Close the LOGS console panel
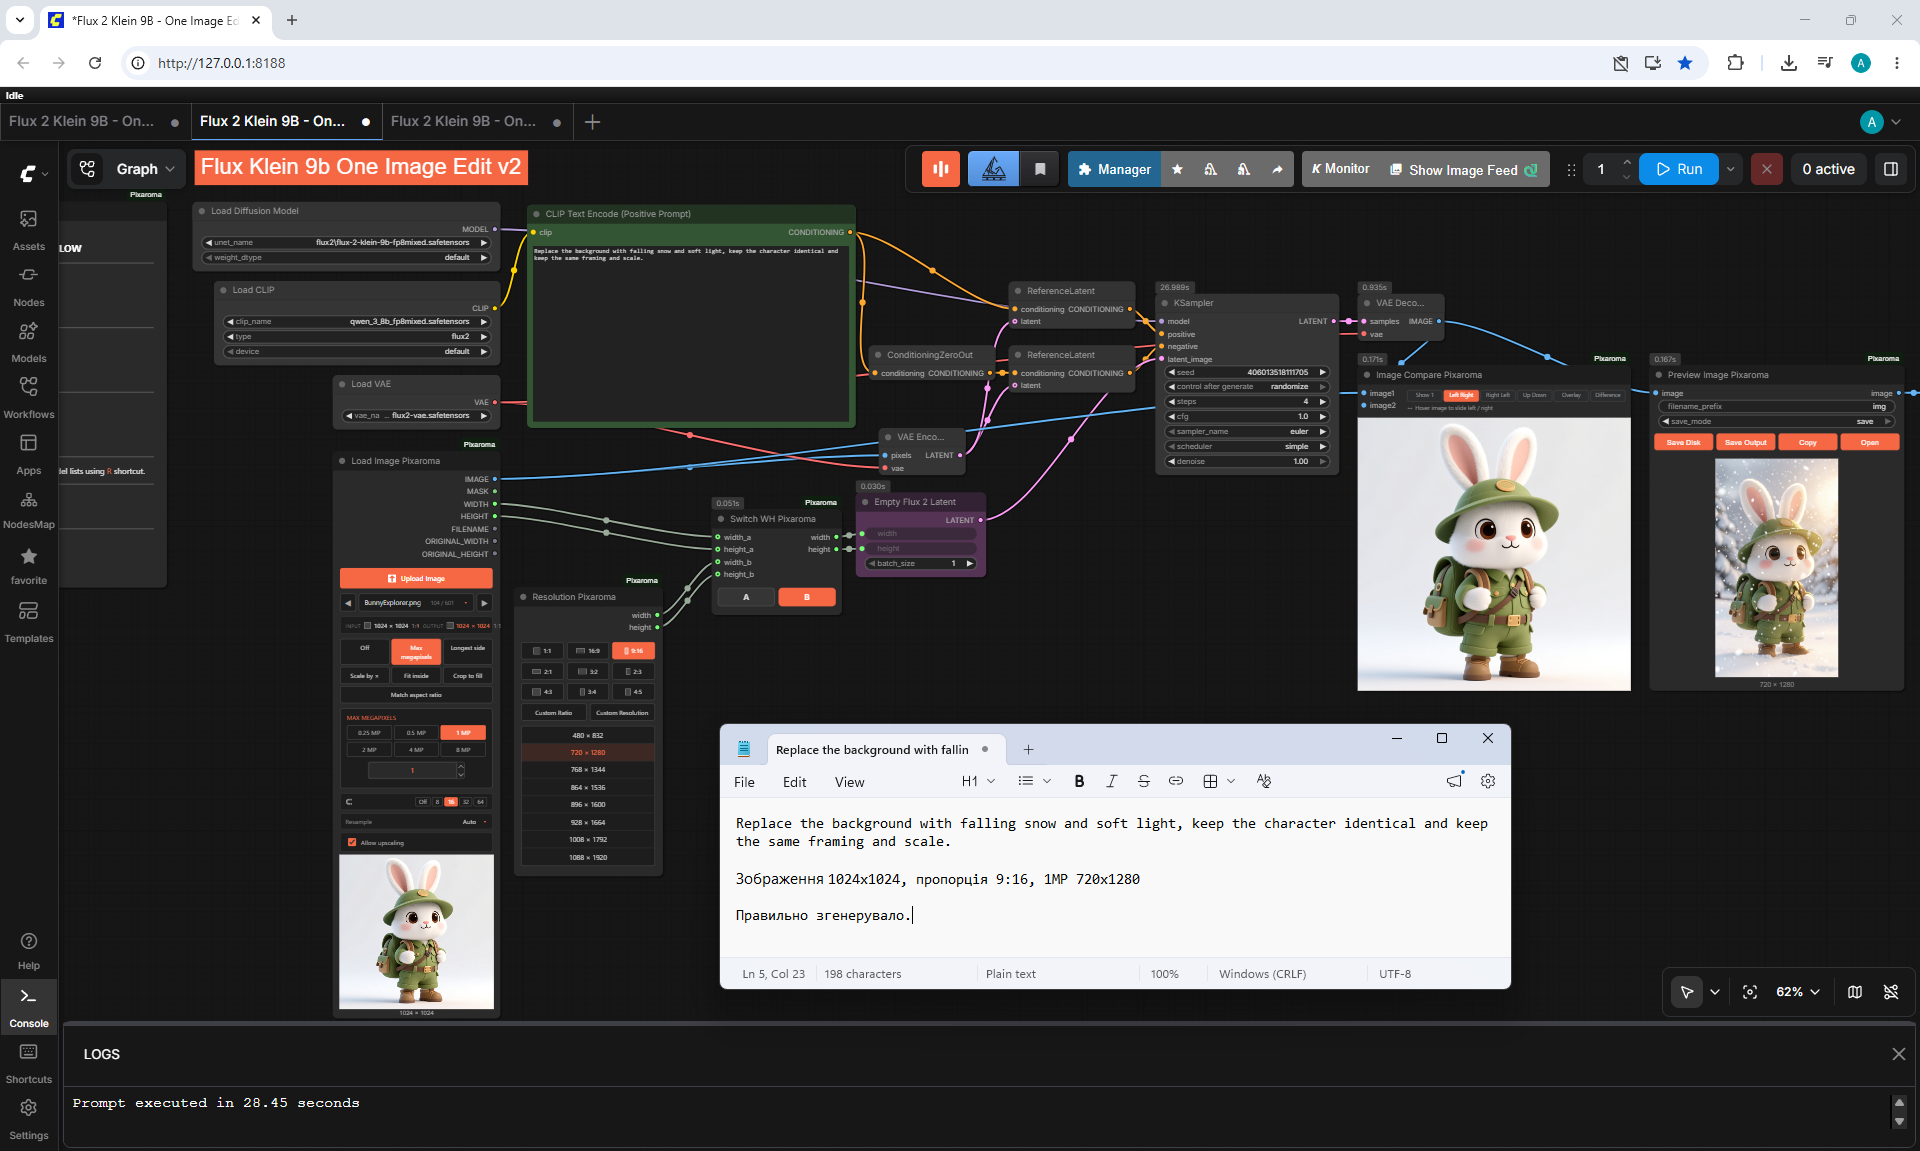The height and width of the screenshot is (1151, 1920). (x=1898, y=1054)
